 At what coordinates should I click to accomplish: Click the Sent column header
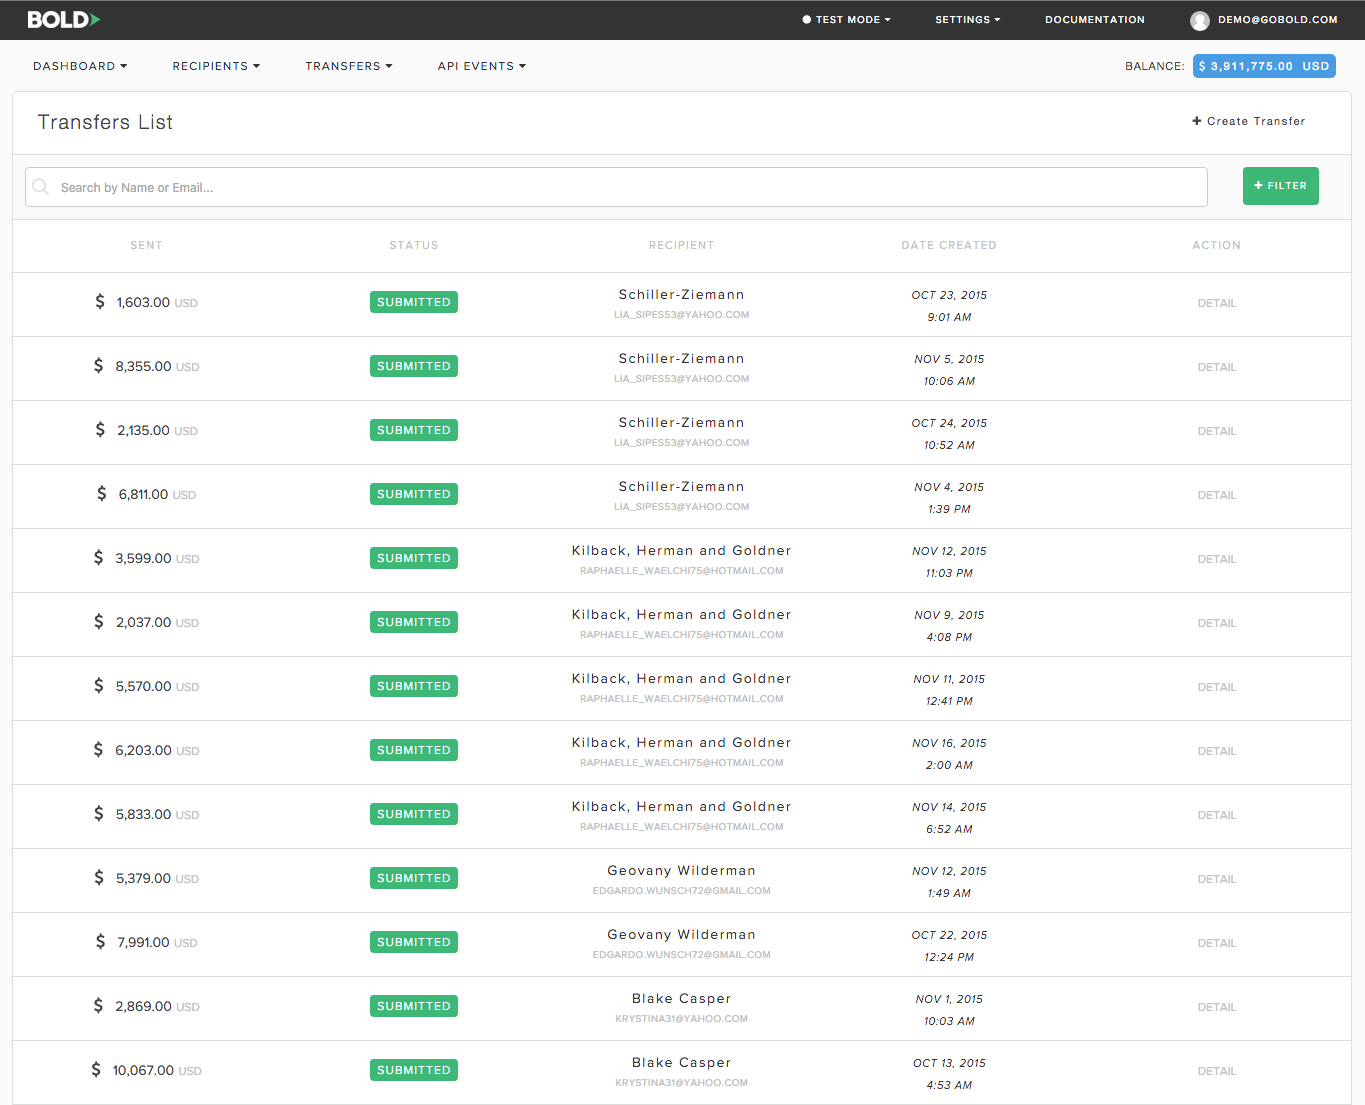pos(146,245)
